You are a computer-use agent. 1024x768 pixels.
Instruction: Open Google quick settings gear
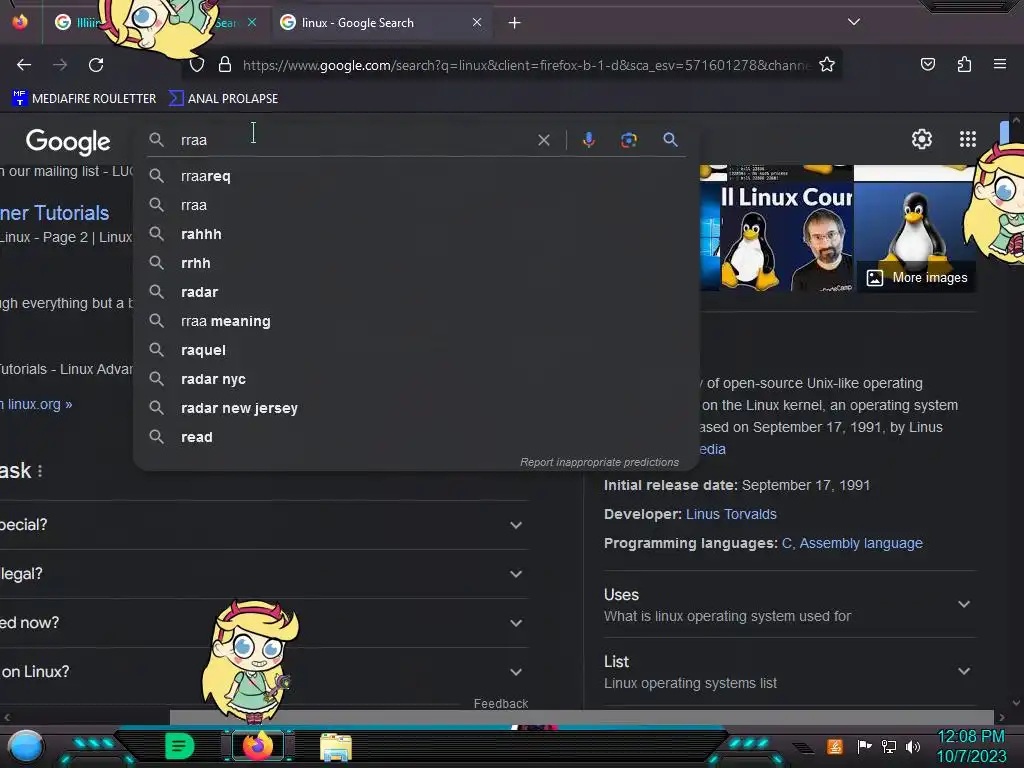click(921, 139)
